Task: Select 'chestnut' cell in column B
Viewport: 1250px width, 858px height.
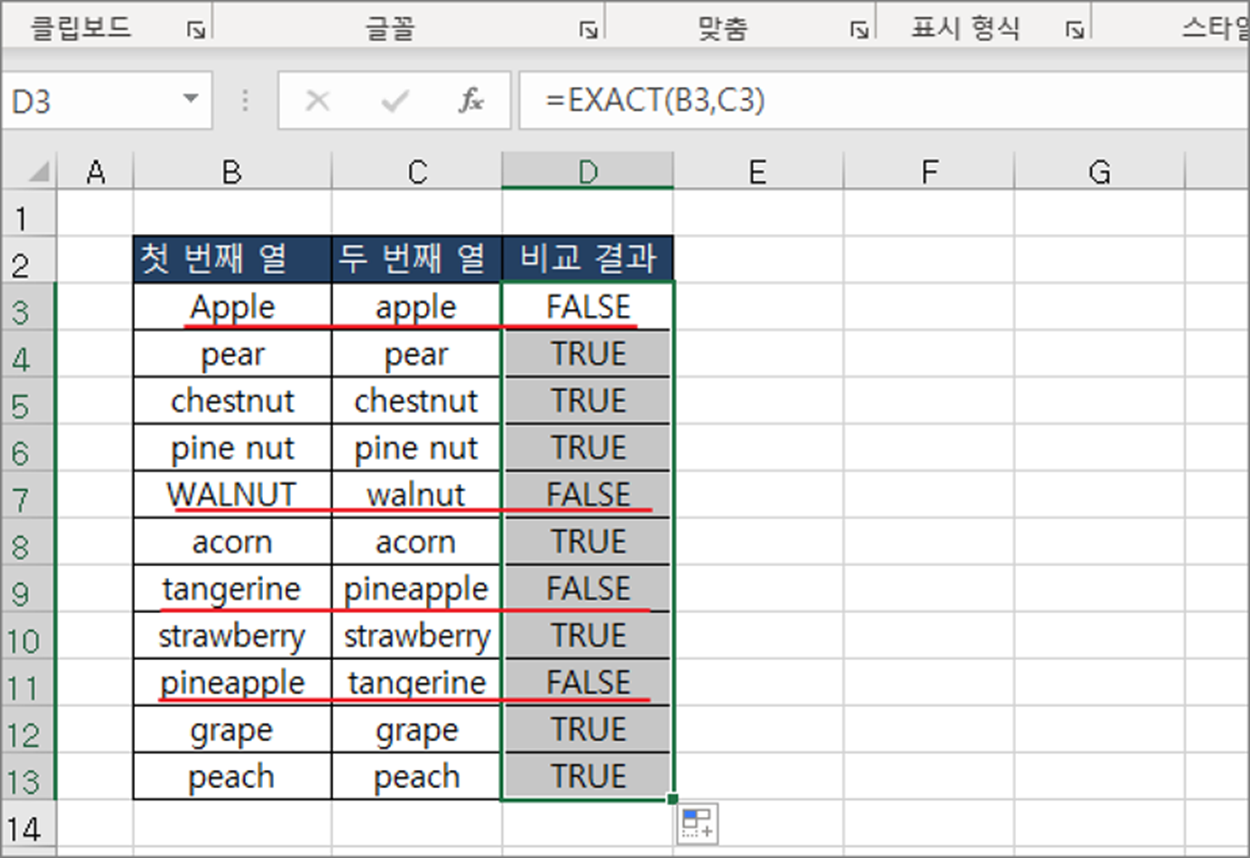Action: pos(232,401)
